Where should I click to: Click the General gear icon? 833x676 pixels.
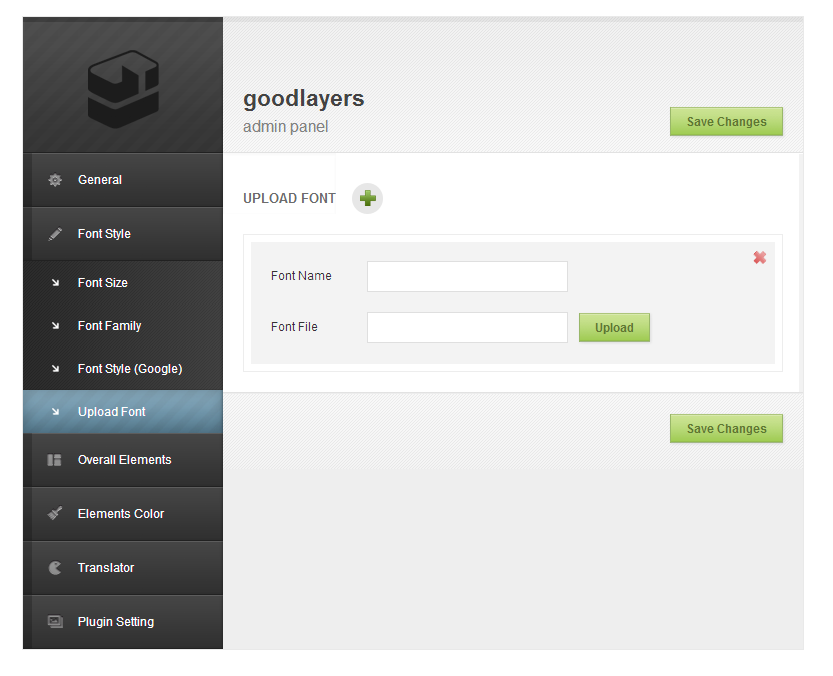55,180
